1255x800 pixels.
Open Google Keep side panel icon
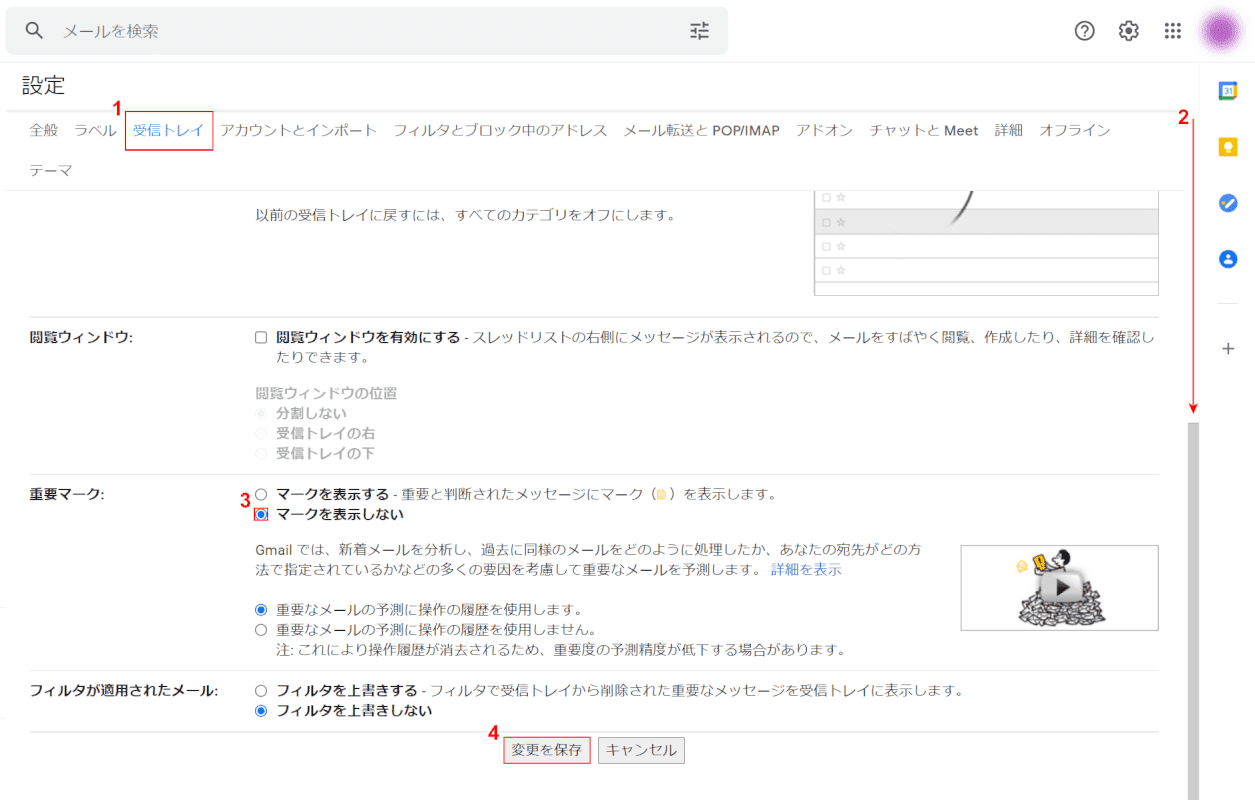coord(1228,147)
